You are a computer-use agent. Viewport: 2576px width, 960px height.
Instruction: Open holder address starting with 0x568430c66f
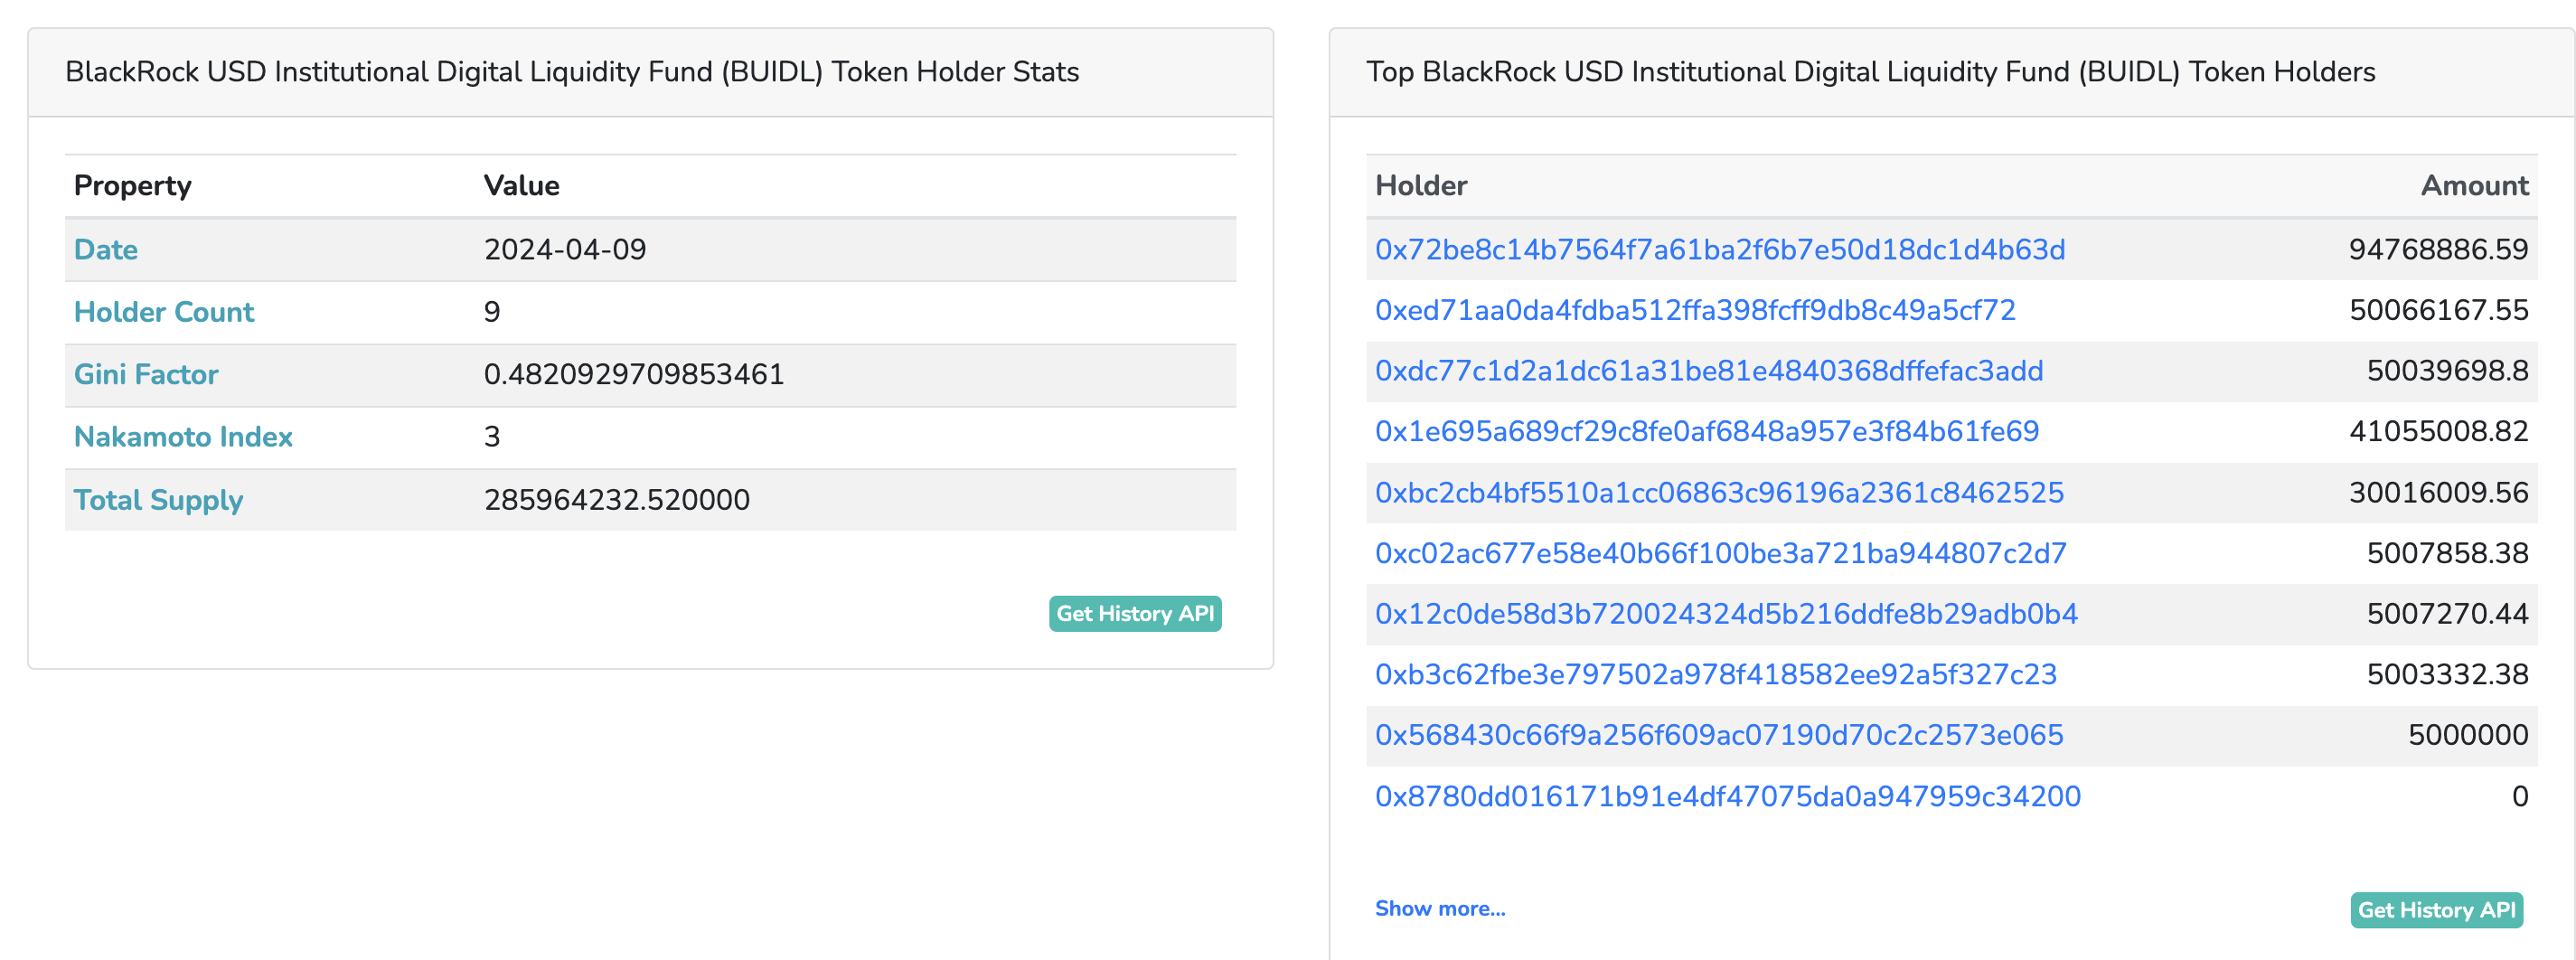[x=1719, y=735]
